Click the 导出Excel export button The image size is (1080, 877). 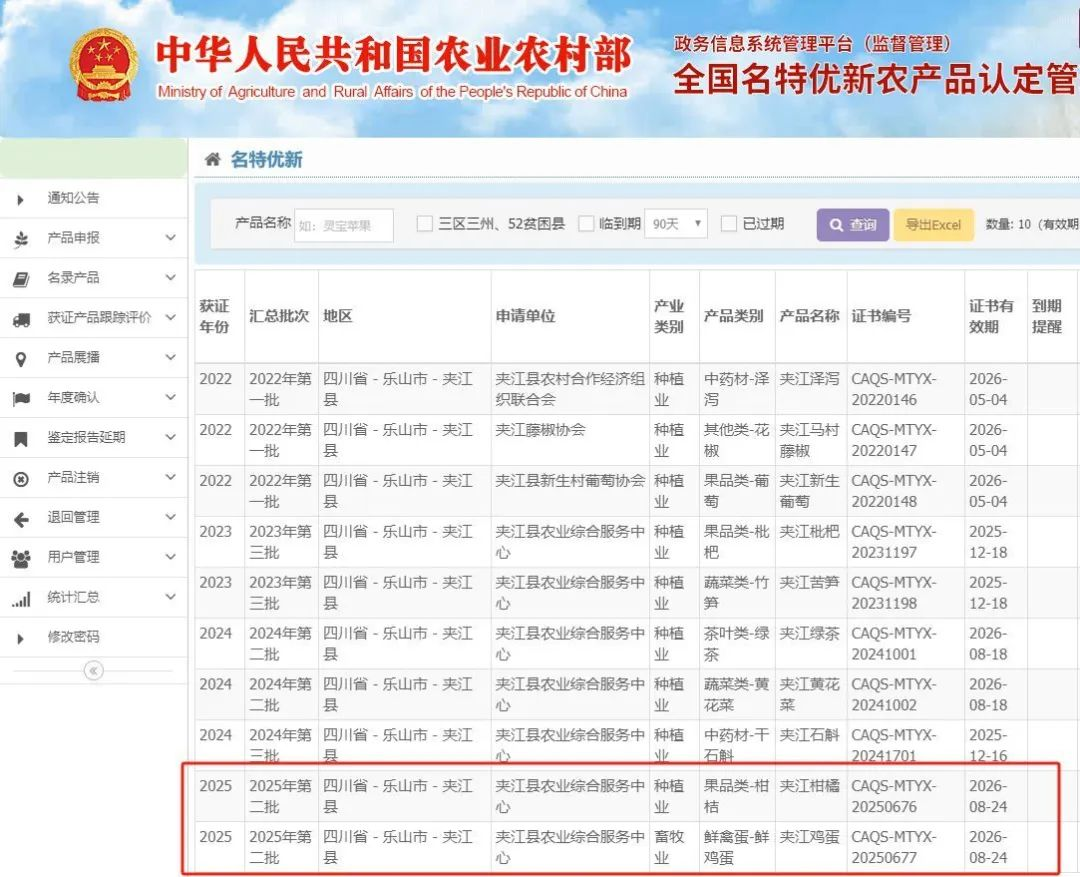pyautogui.click(x=933, y=225)
